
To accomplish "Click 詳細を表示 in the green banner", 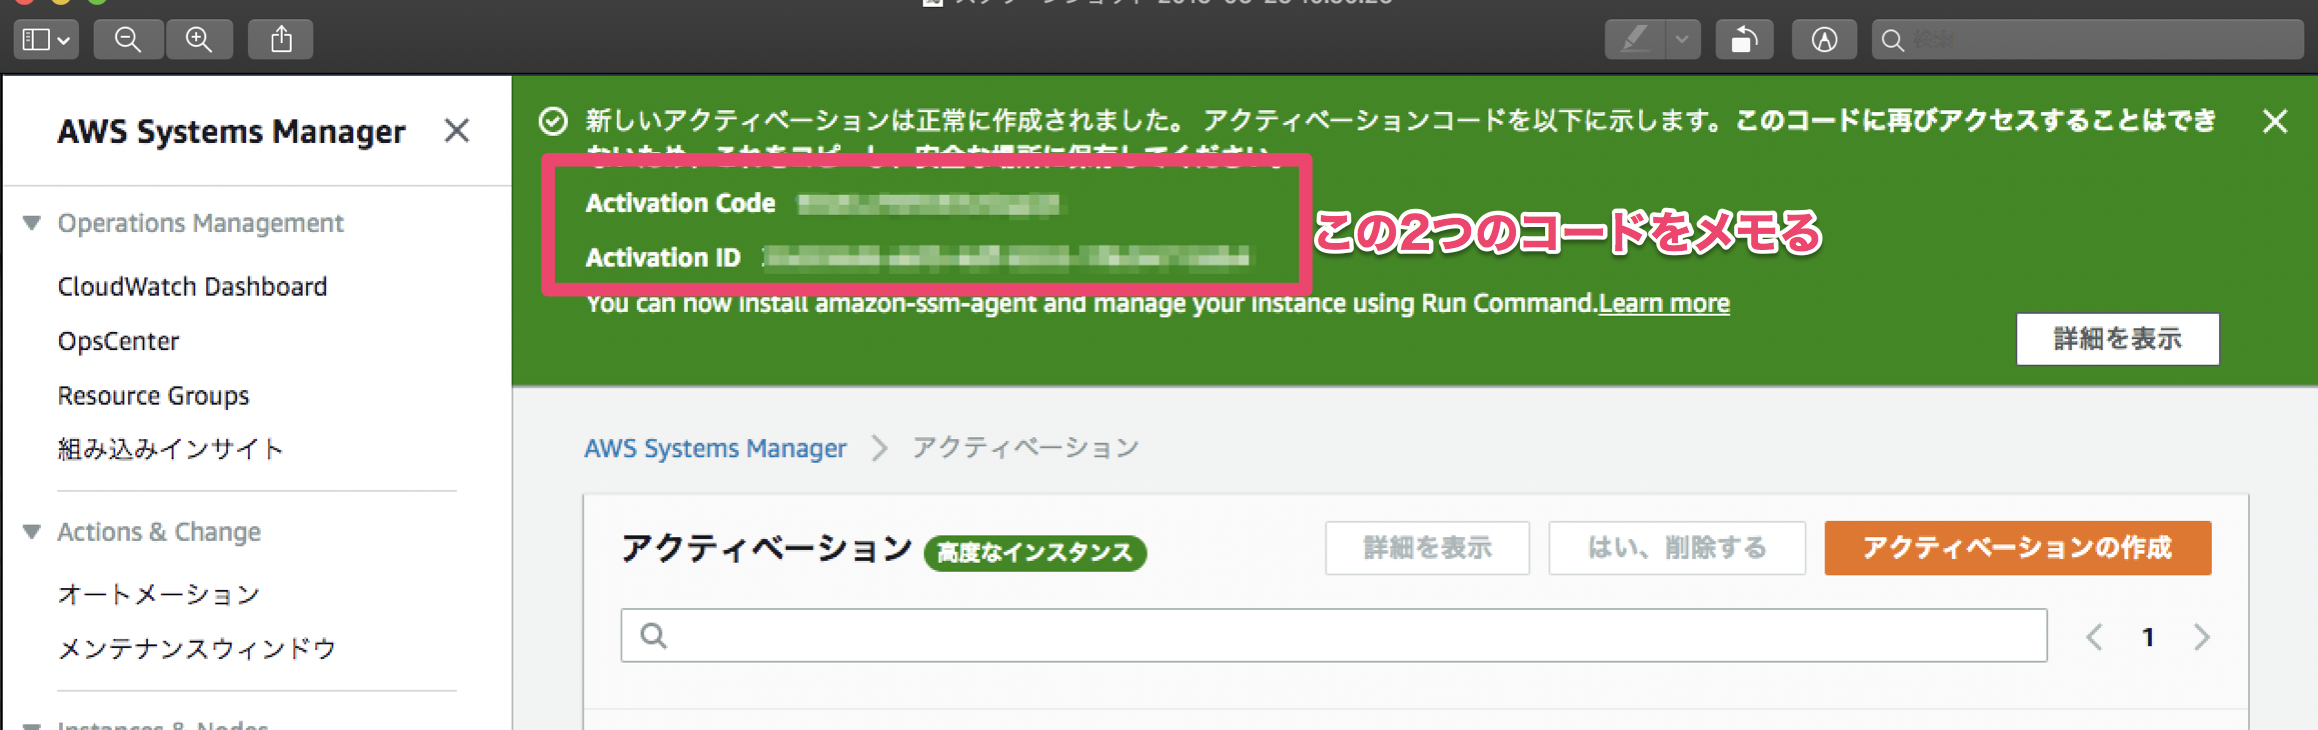I will 2118,339.
